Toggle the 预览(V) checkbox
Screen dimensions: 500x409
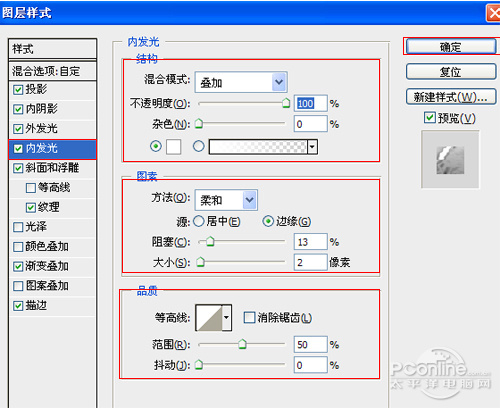pos(430,117)
